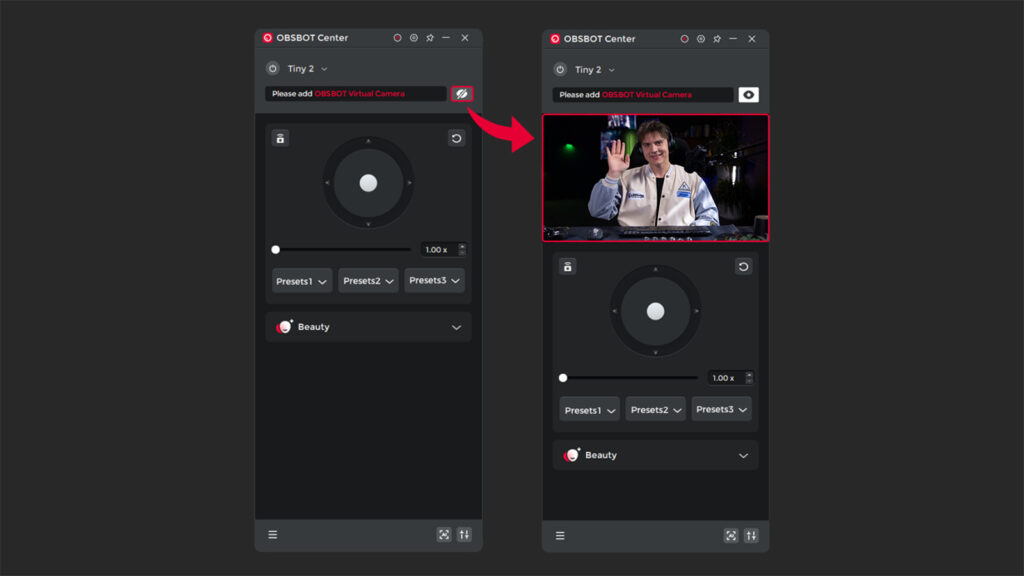Click gimbal lock icon in left window

280,138
